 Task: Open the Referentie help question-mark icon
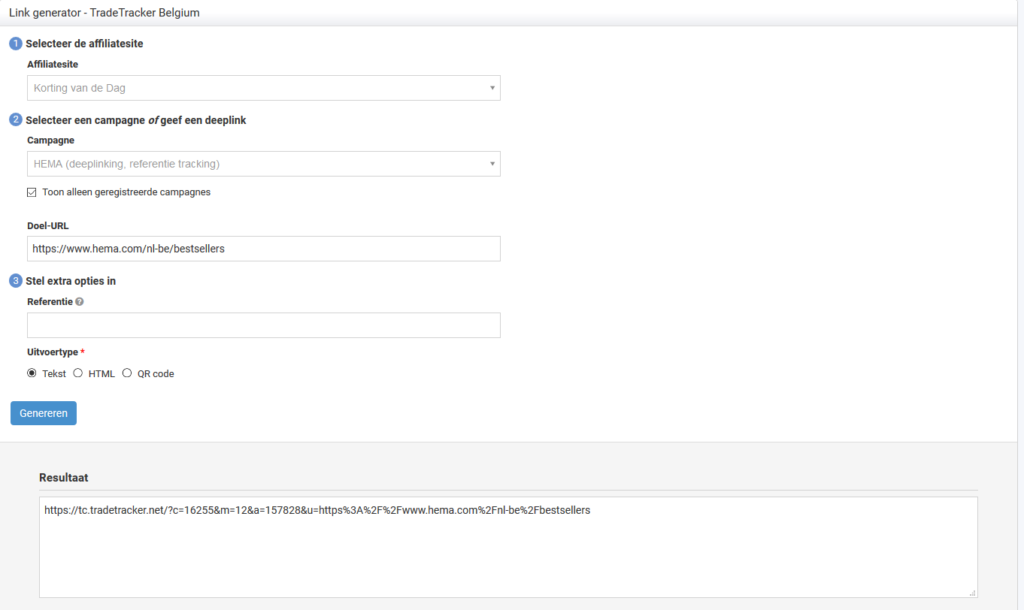79,301
